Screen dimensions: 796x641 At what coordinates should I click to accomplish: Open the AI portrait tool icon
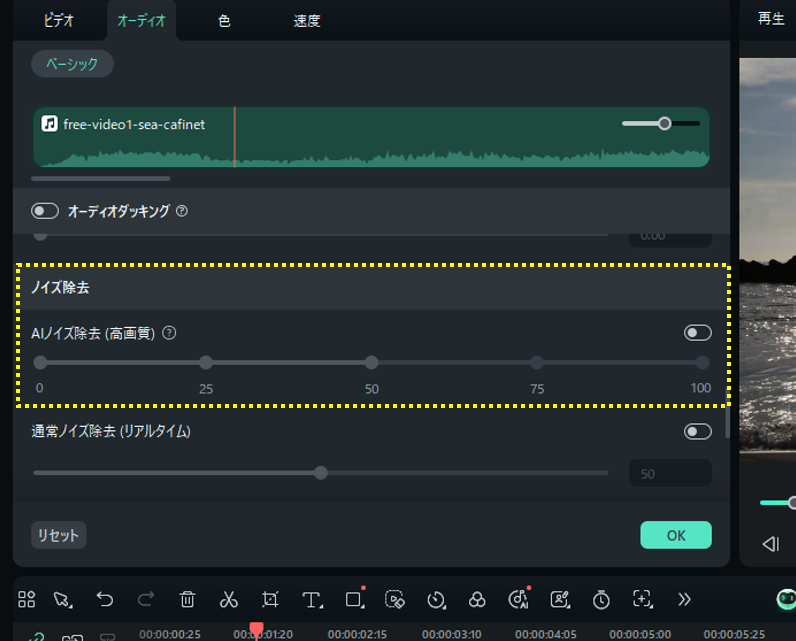(560, 599)
